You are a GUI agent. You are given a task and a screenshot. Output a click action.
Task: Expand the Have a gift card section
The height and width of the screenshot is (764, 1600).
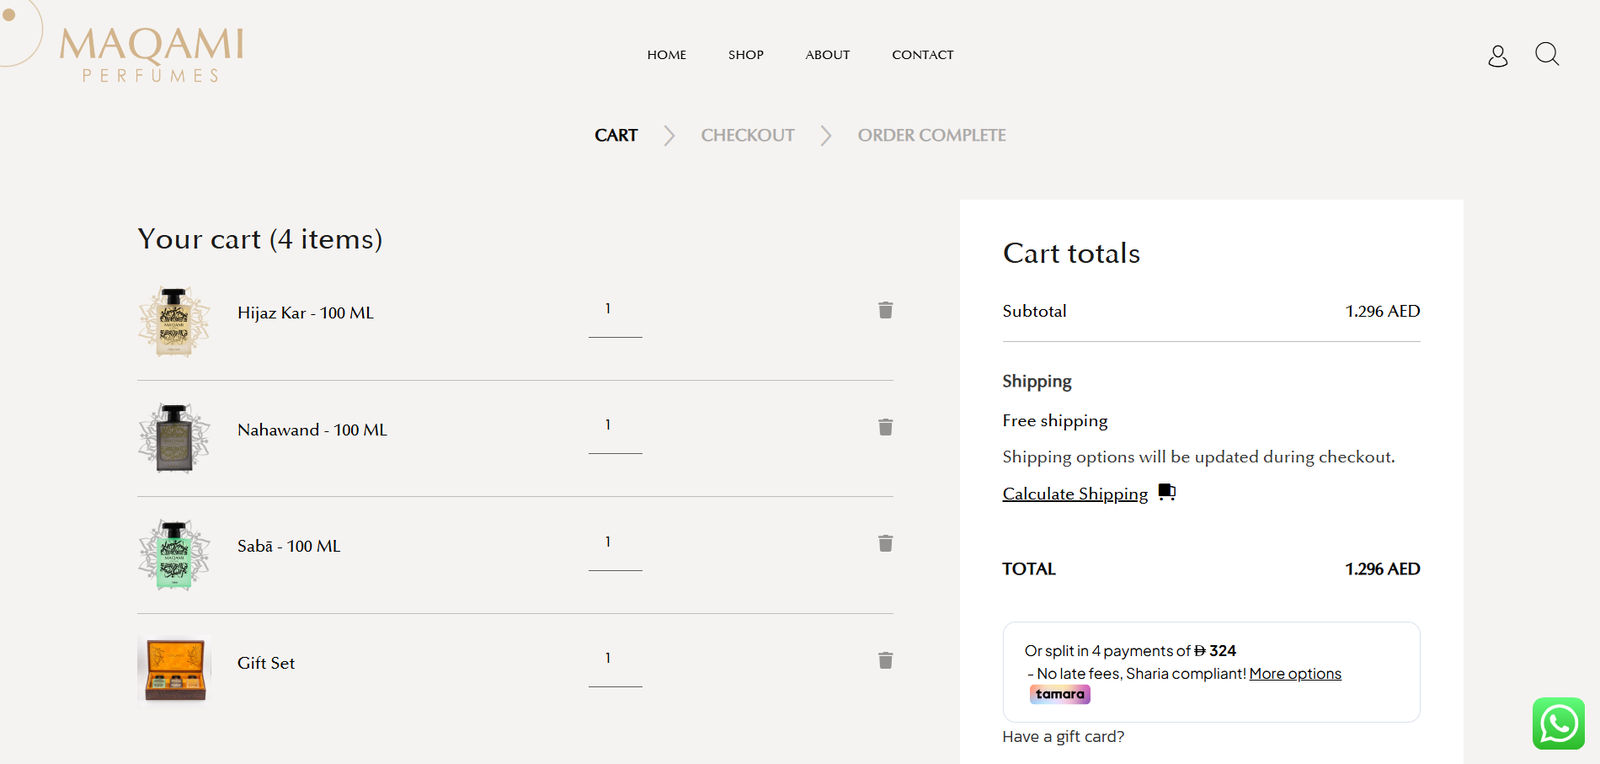point(1063,737)
